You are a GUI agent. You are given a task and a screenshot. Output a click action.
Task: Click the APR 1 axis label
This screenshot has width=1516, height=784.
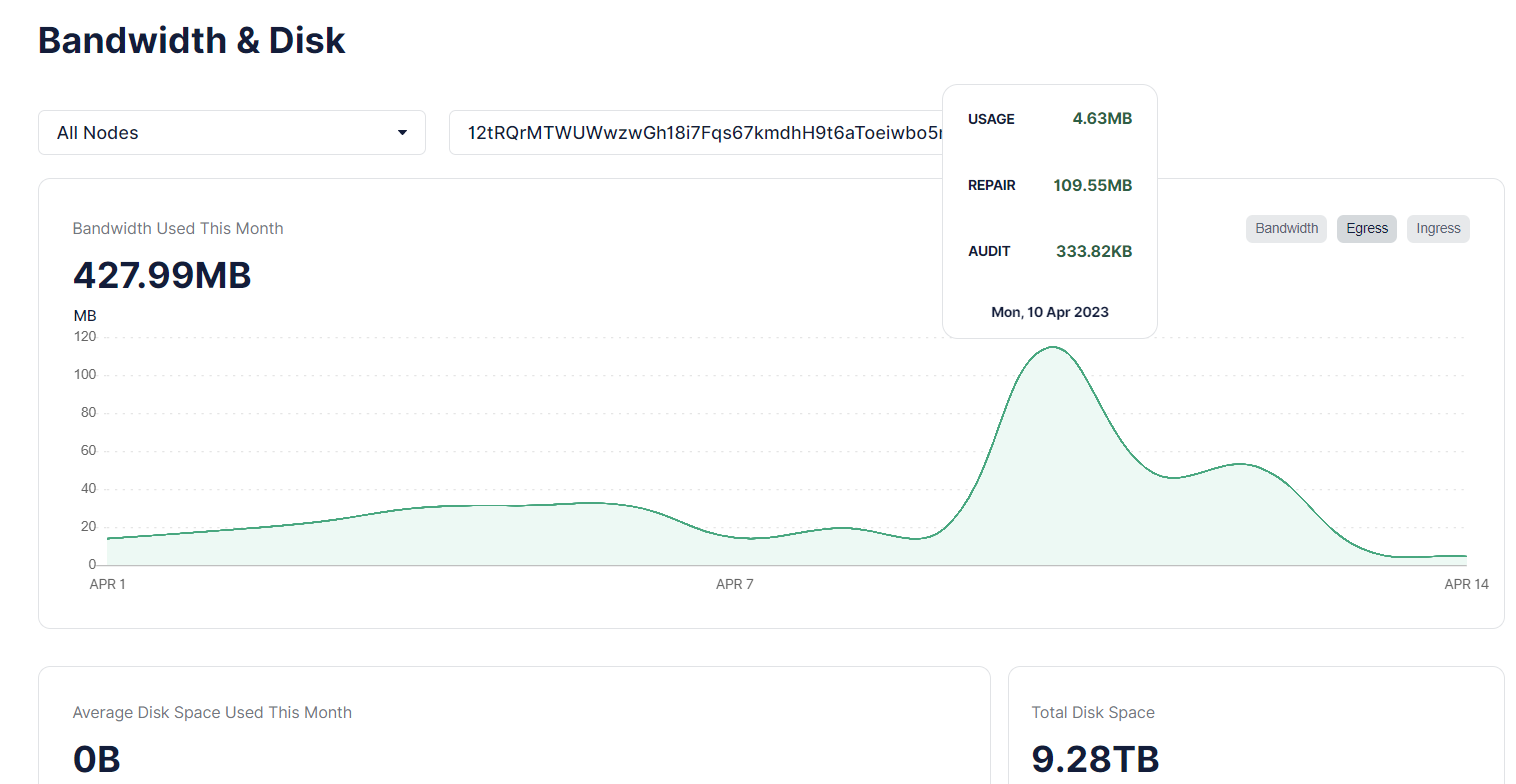pyautogui.click(x=108, y=584)
